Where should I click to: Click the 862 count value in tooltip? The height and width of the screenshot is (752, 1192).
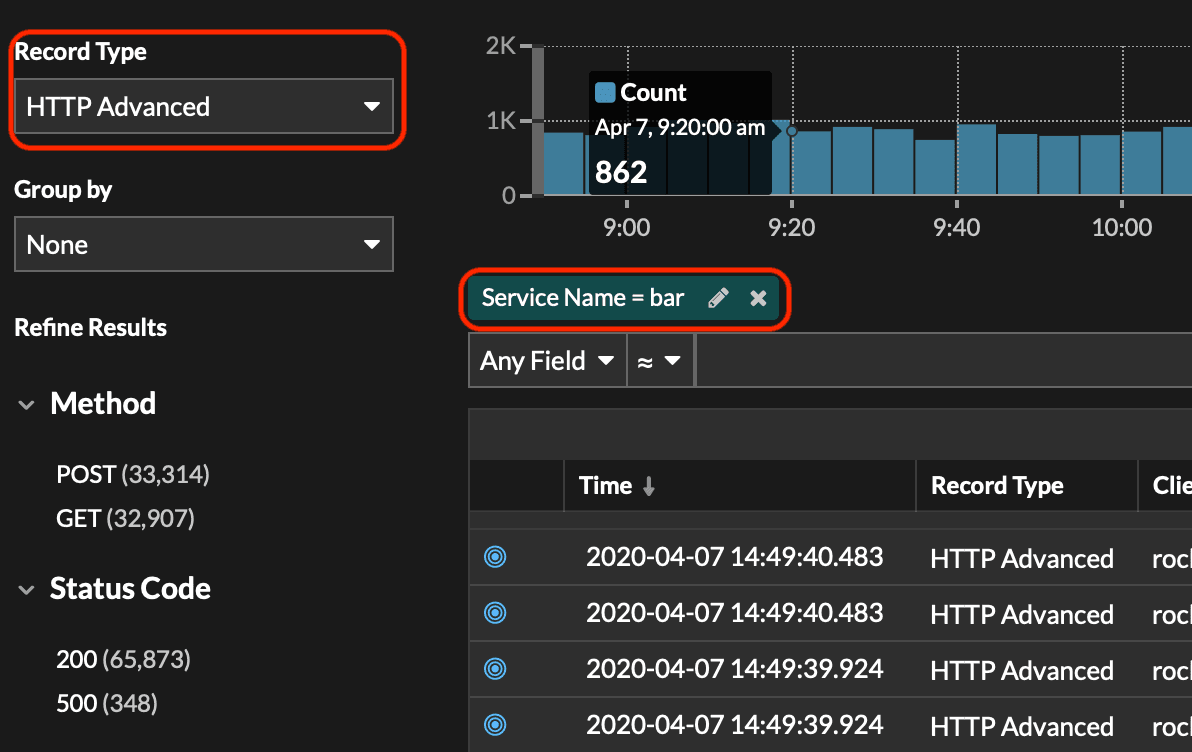621,173
